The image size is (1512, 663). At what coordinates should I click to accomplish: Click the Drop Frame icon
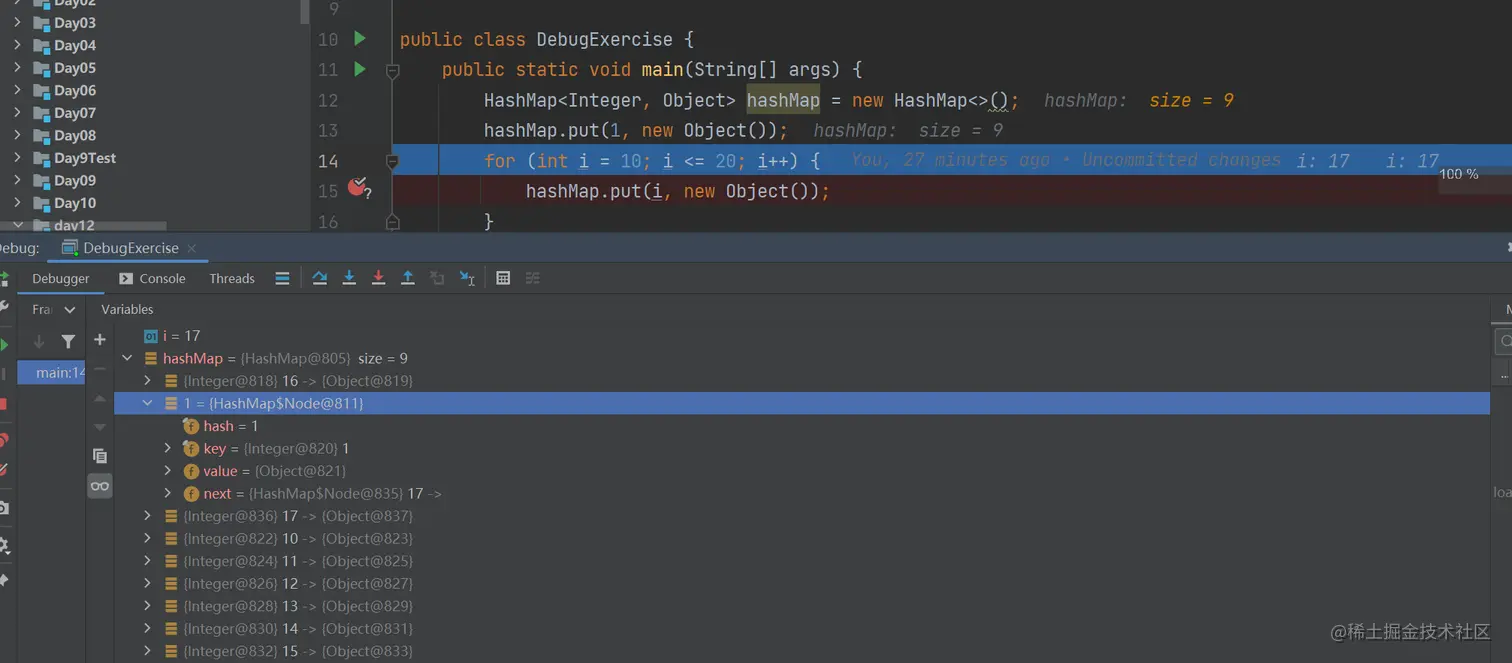click(437, 278)
